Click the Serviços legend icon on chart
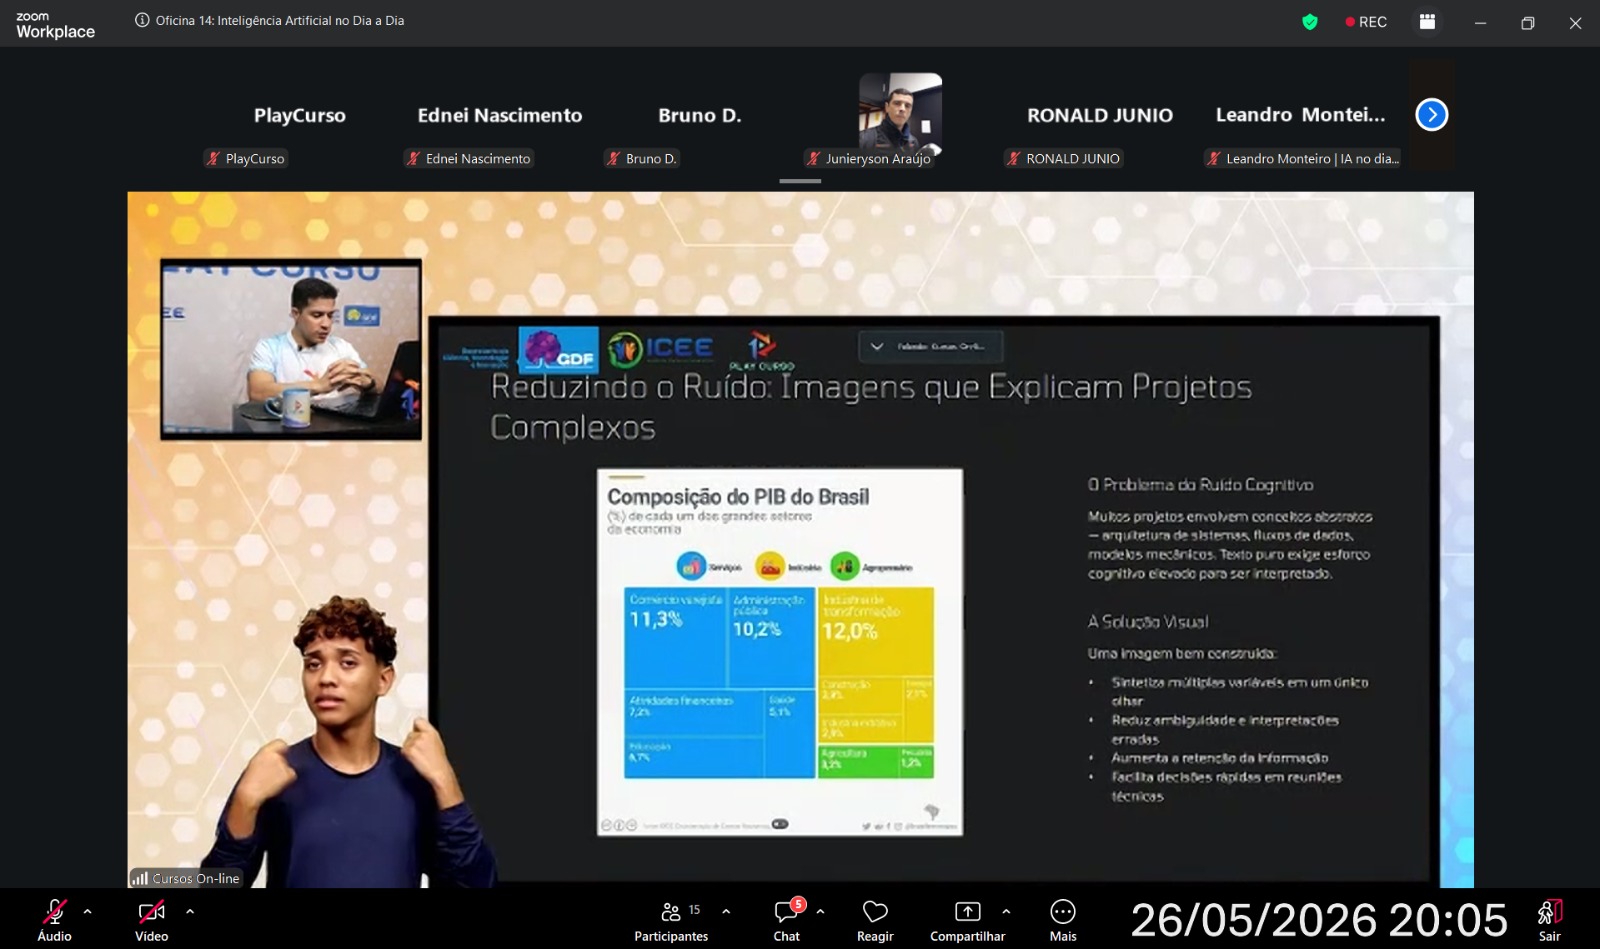The image size is (1600, 949). 691,567
